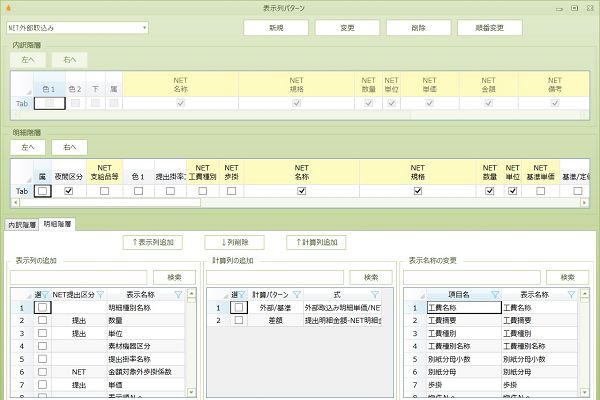Image resolution: width=600 pixels, height=400 pixels.
Task: Toggle the NET工費種別 checkbox in 明細階層 grid
Action: (x=203, y=191)
